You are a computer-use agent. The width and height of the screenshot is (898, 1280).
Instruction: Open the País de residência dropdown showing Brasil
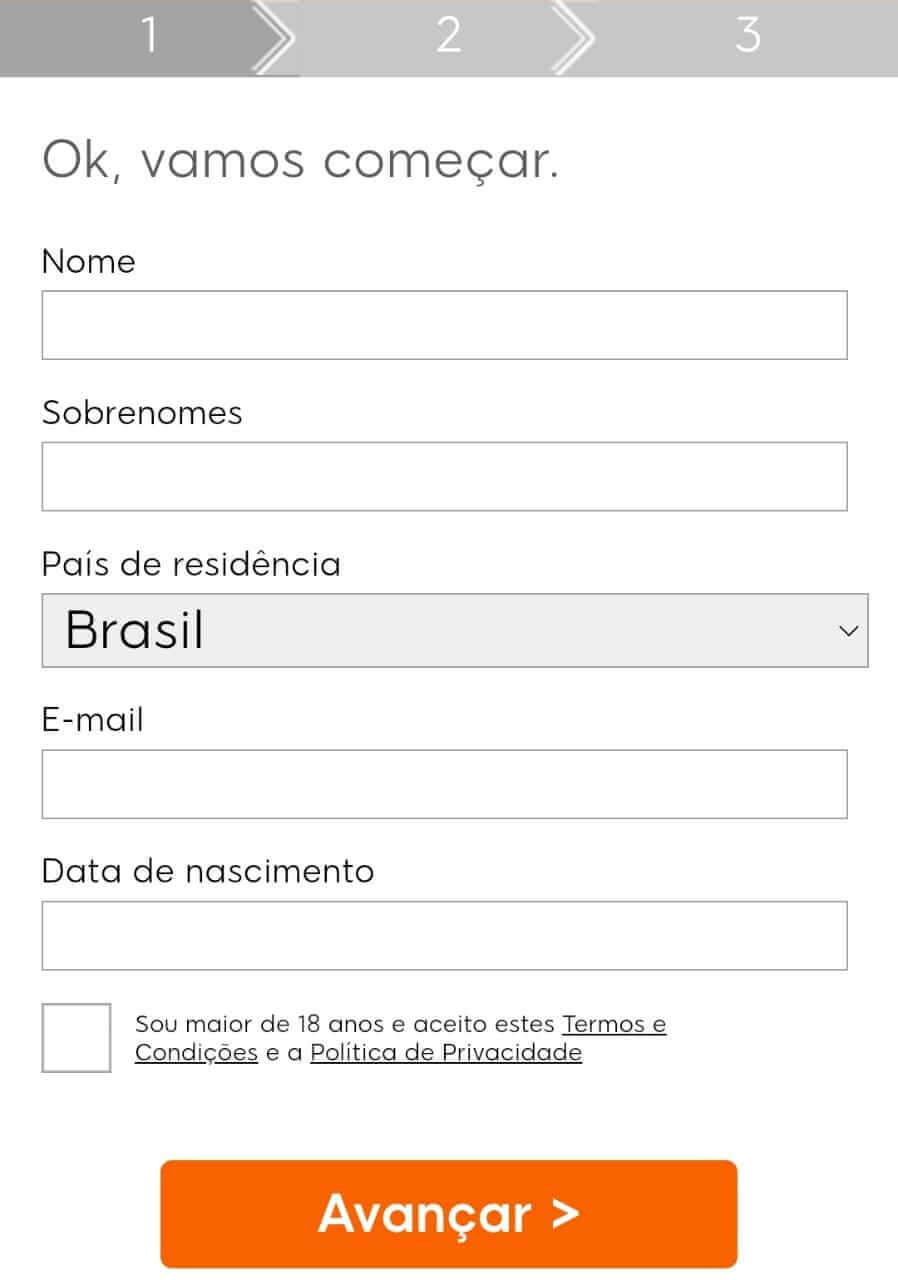click(x=455, y=630)
